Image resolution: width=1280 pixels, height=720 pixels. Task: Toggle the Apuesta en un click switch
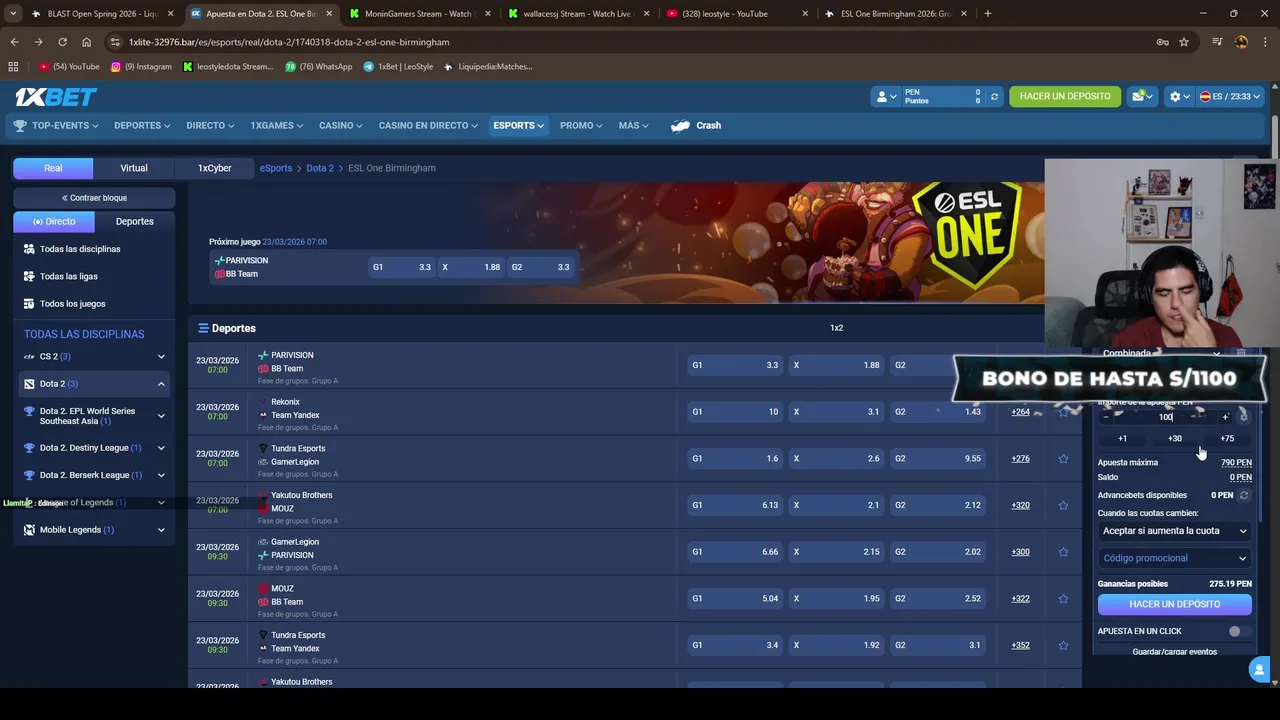tap(1237, 631)
